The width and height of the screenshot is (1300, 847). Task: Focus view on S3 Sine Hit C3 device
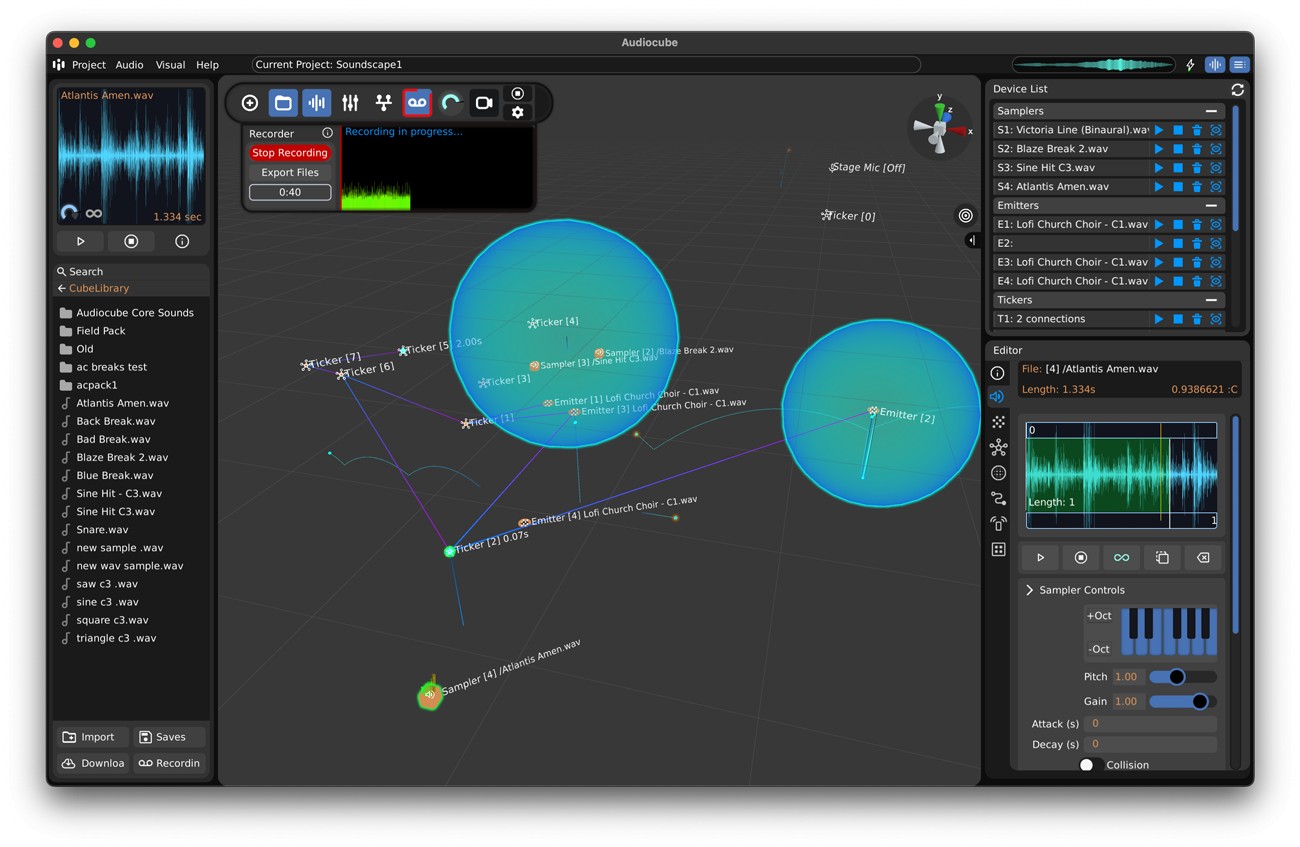pyautogui.click(x=1216, y=168)
